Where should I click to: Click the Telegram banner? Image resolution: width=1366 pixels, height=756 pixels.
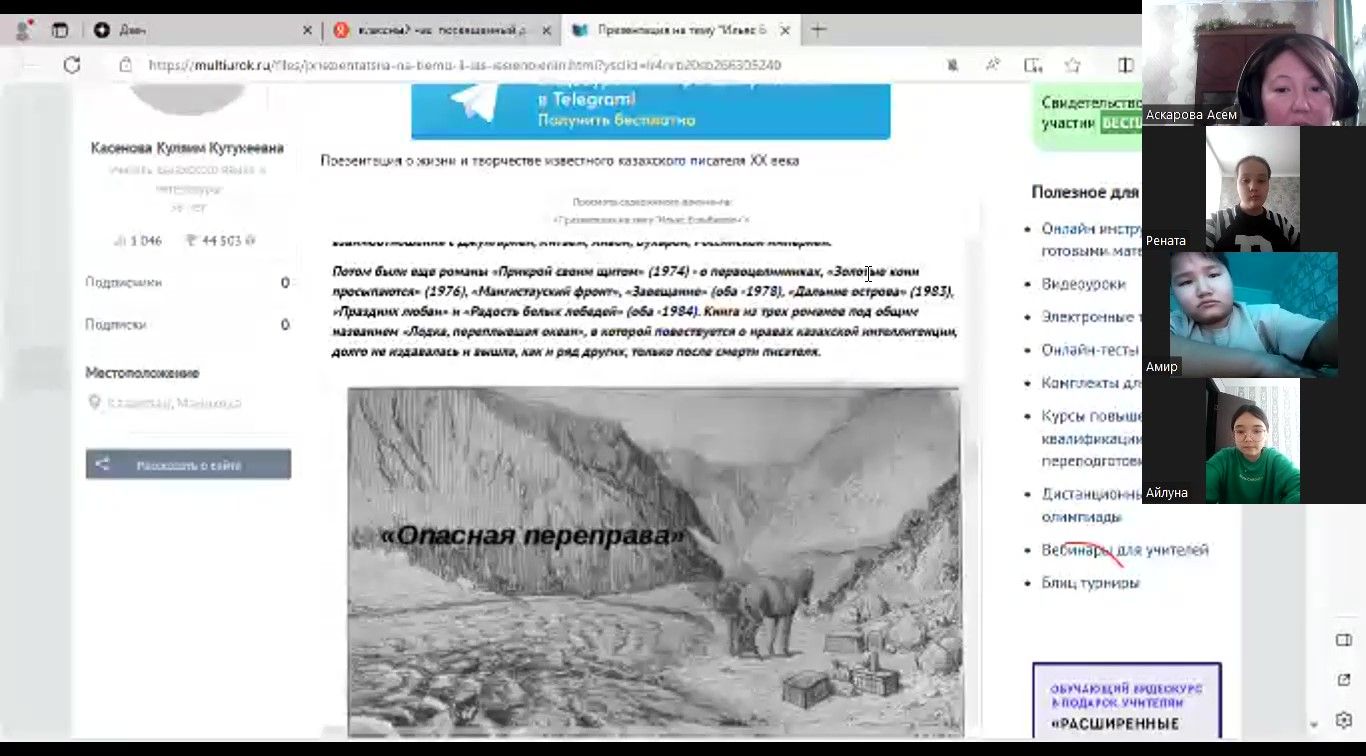point(650,110)
